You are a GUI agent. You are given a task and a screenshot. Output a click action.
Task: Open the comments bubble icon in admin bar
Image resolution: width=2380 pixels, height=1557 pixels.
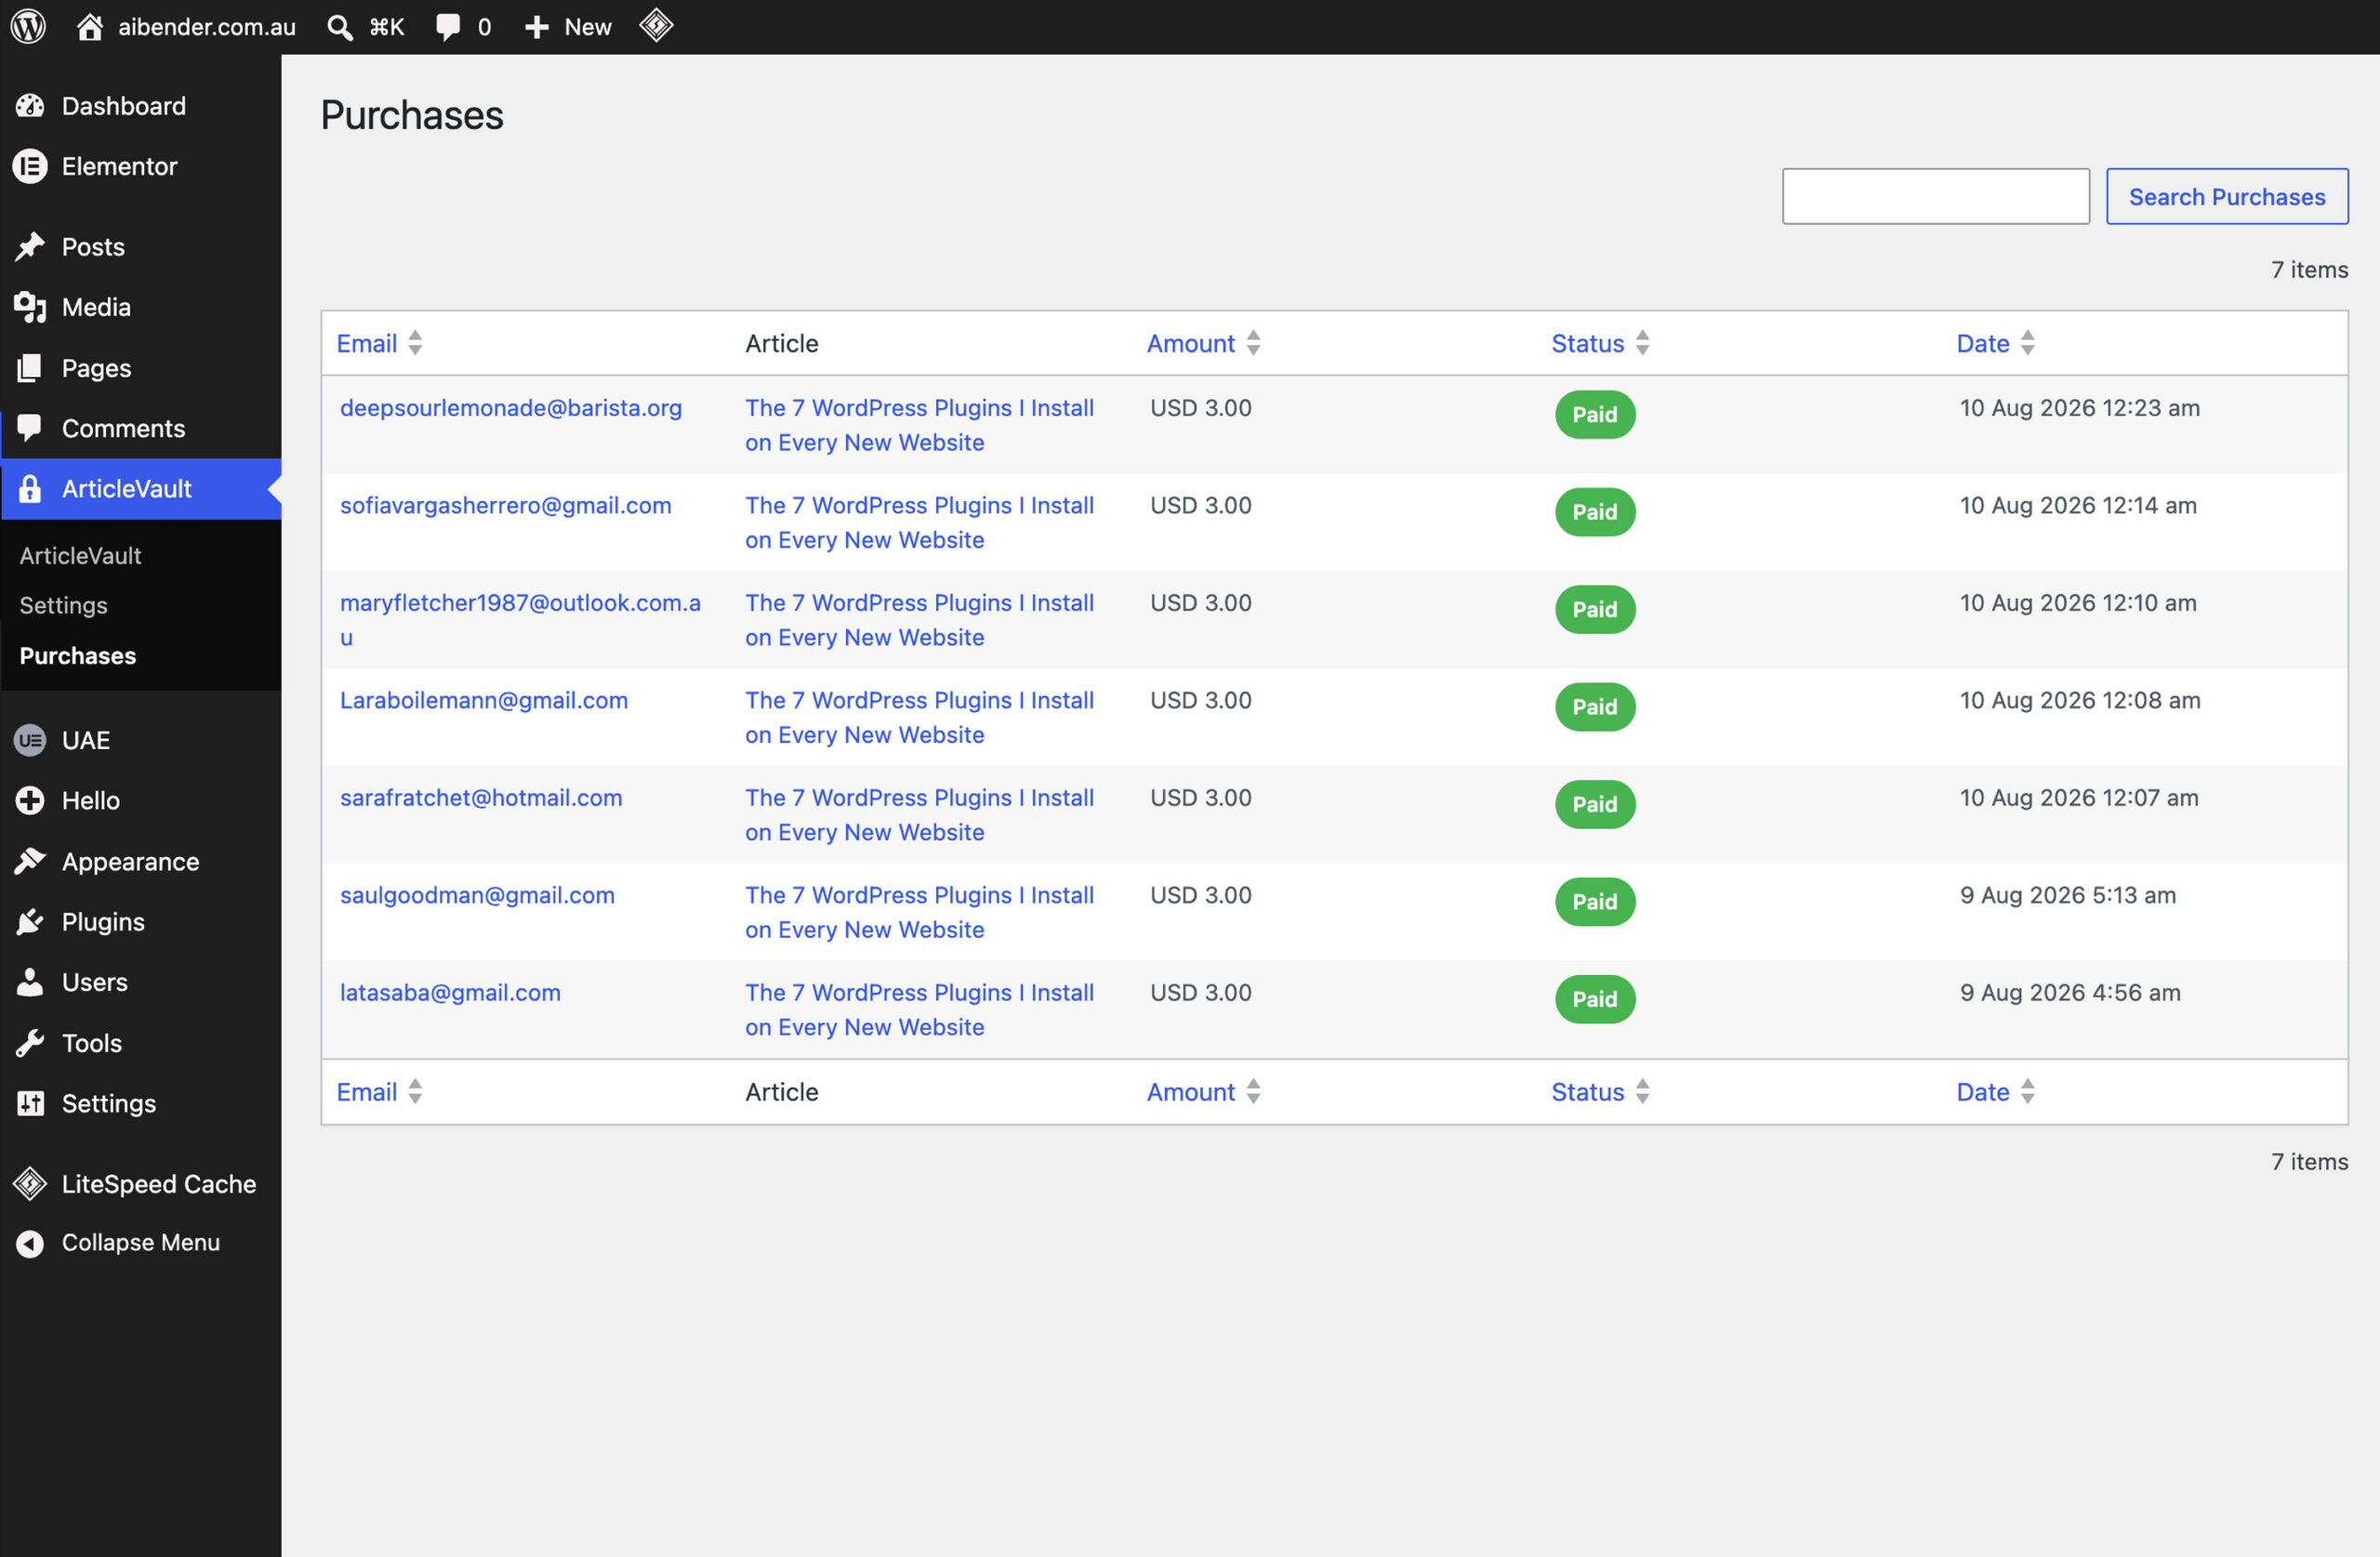click(x=448, y=27)
